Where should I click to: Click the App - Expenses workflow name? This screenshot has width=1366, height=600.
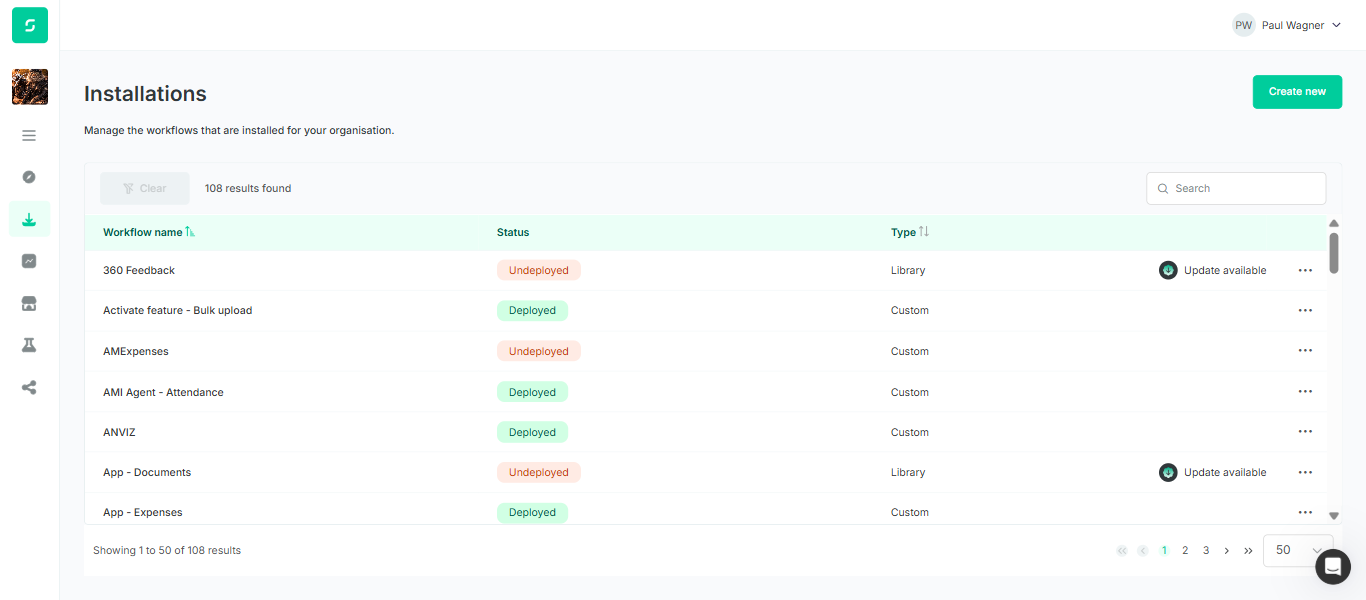point(143,512)
